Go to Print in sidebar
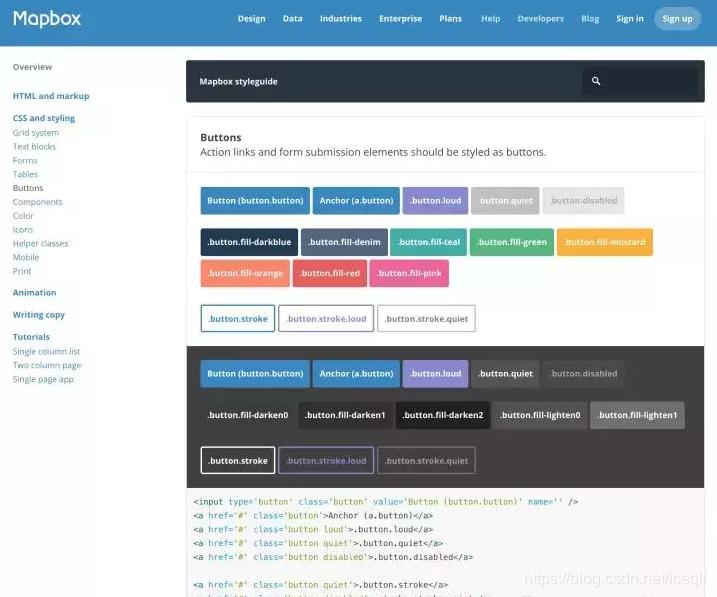 click(x=22, y=271)
